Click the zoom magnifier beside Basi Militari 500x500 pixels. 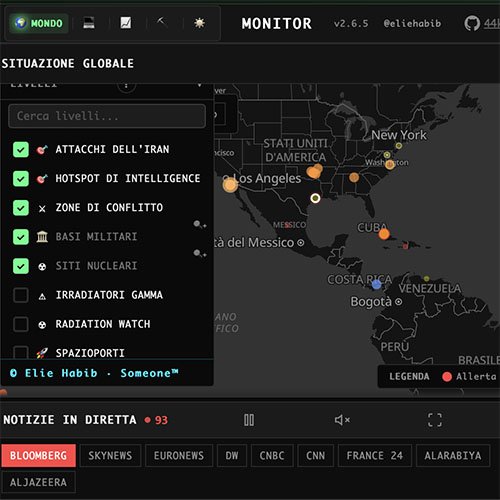[x=199, y=224]
